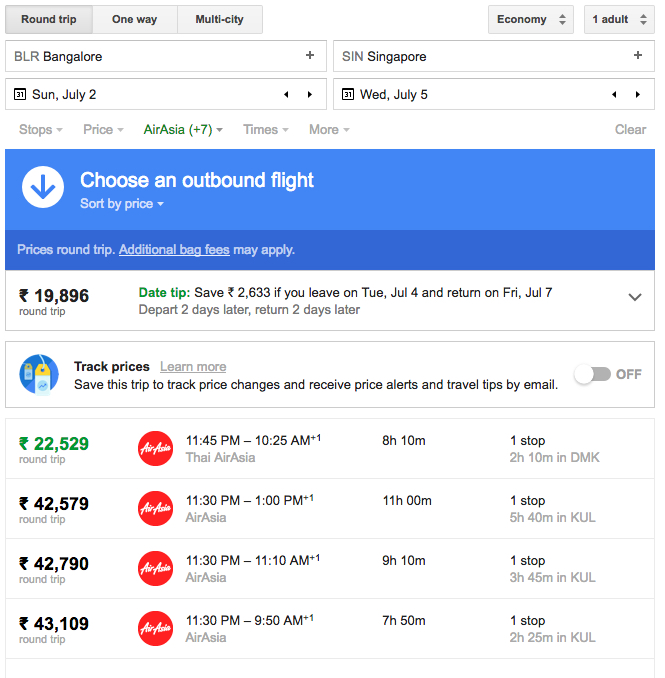Image resolution: width=665 pixels, height=678 pixels.
Task: Click the Thai AirAsia airline name
Action: coord(221,457)
